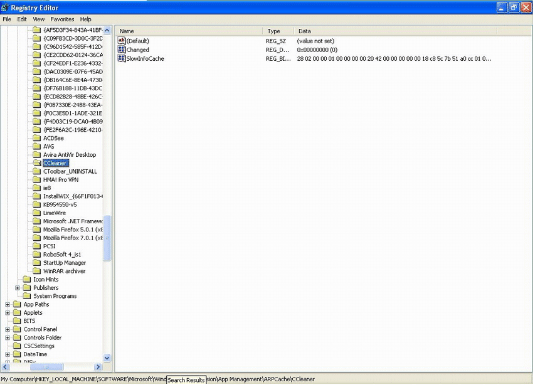
Task: Expand the Control Panel tree node
Action: 7,329
